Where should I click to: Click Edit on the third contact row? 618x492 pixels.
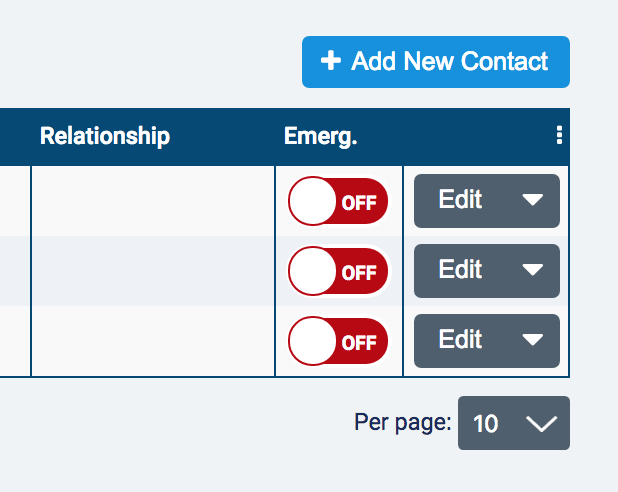[x=461, y=340]
